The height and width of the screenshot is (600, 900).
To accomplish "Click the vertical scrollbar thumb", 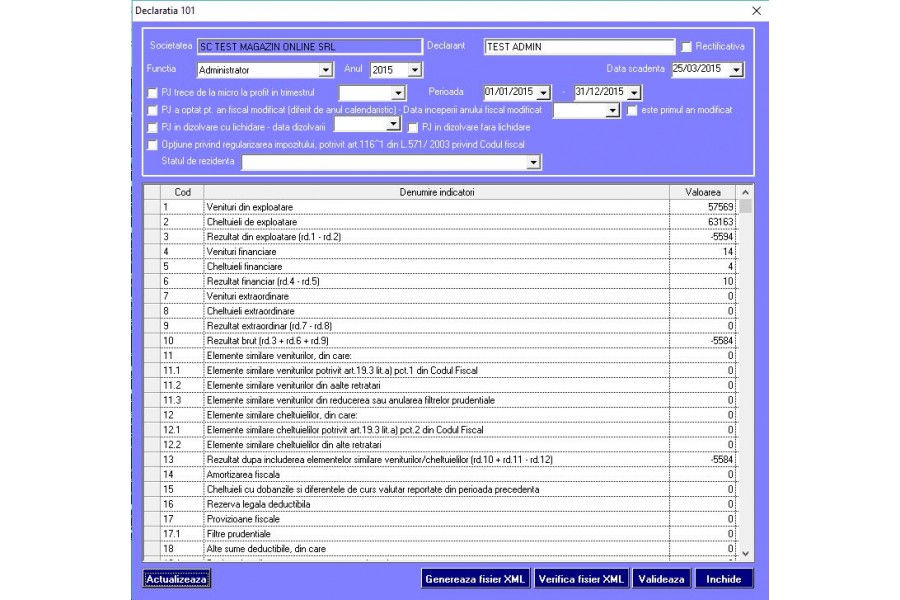I will (745, 206).
